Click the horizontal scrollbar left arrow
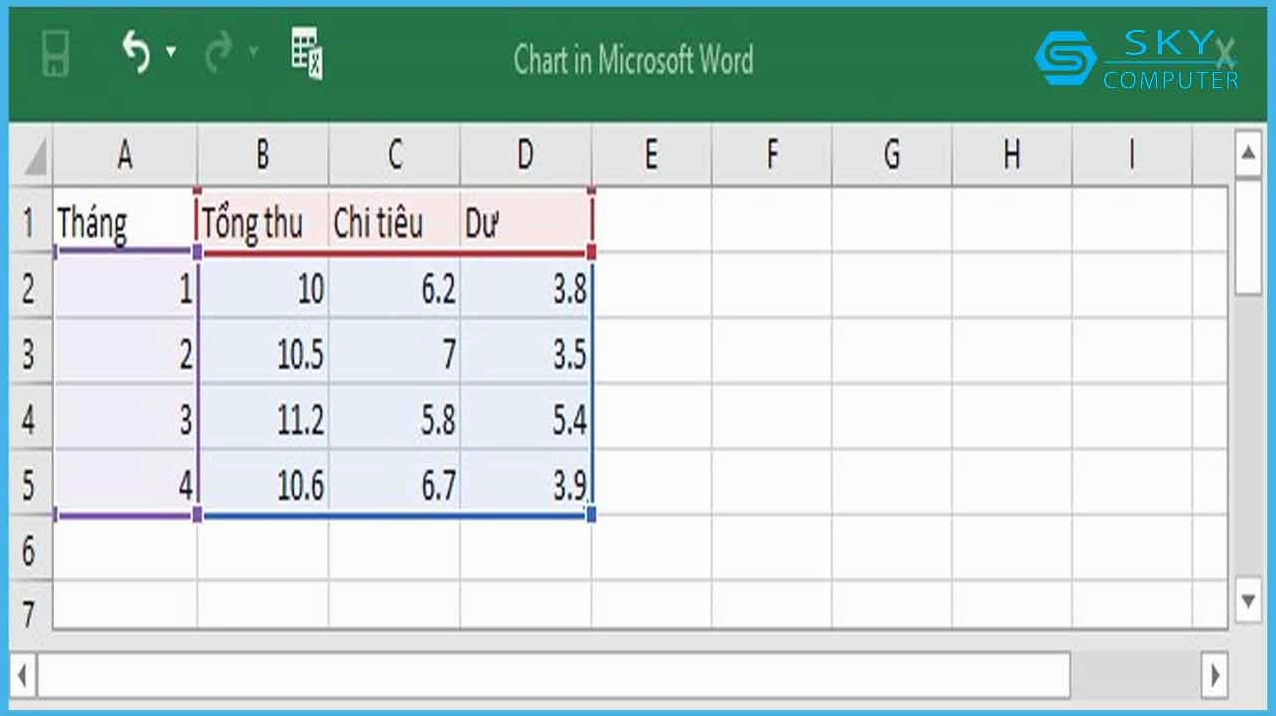Image resolution: width=1276 pixels, height=716 pixels. click(23, 674)
